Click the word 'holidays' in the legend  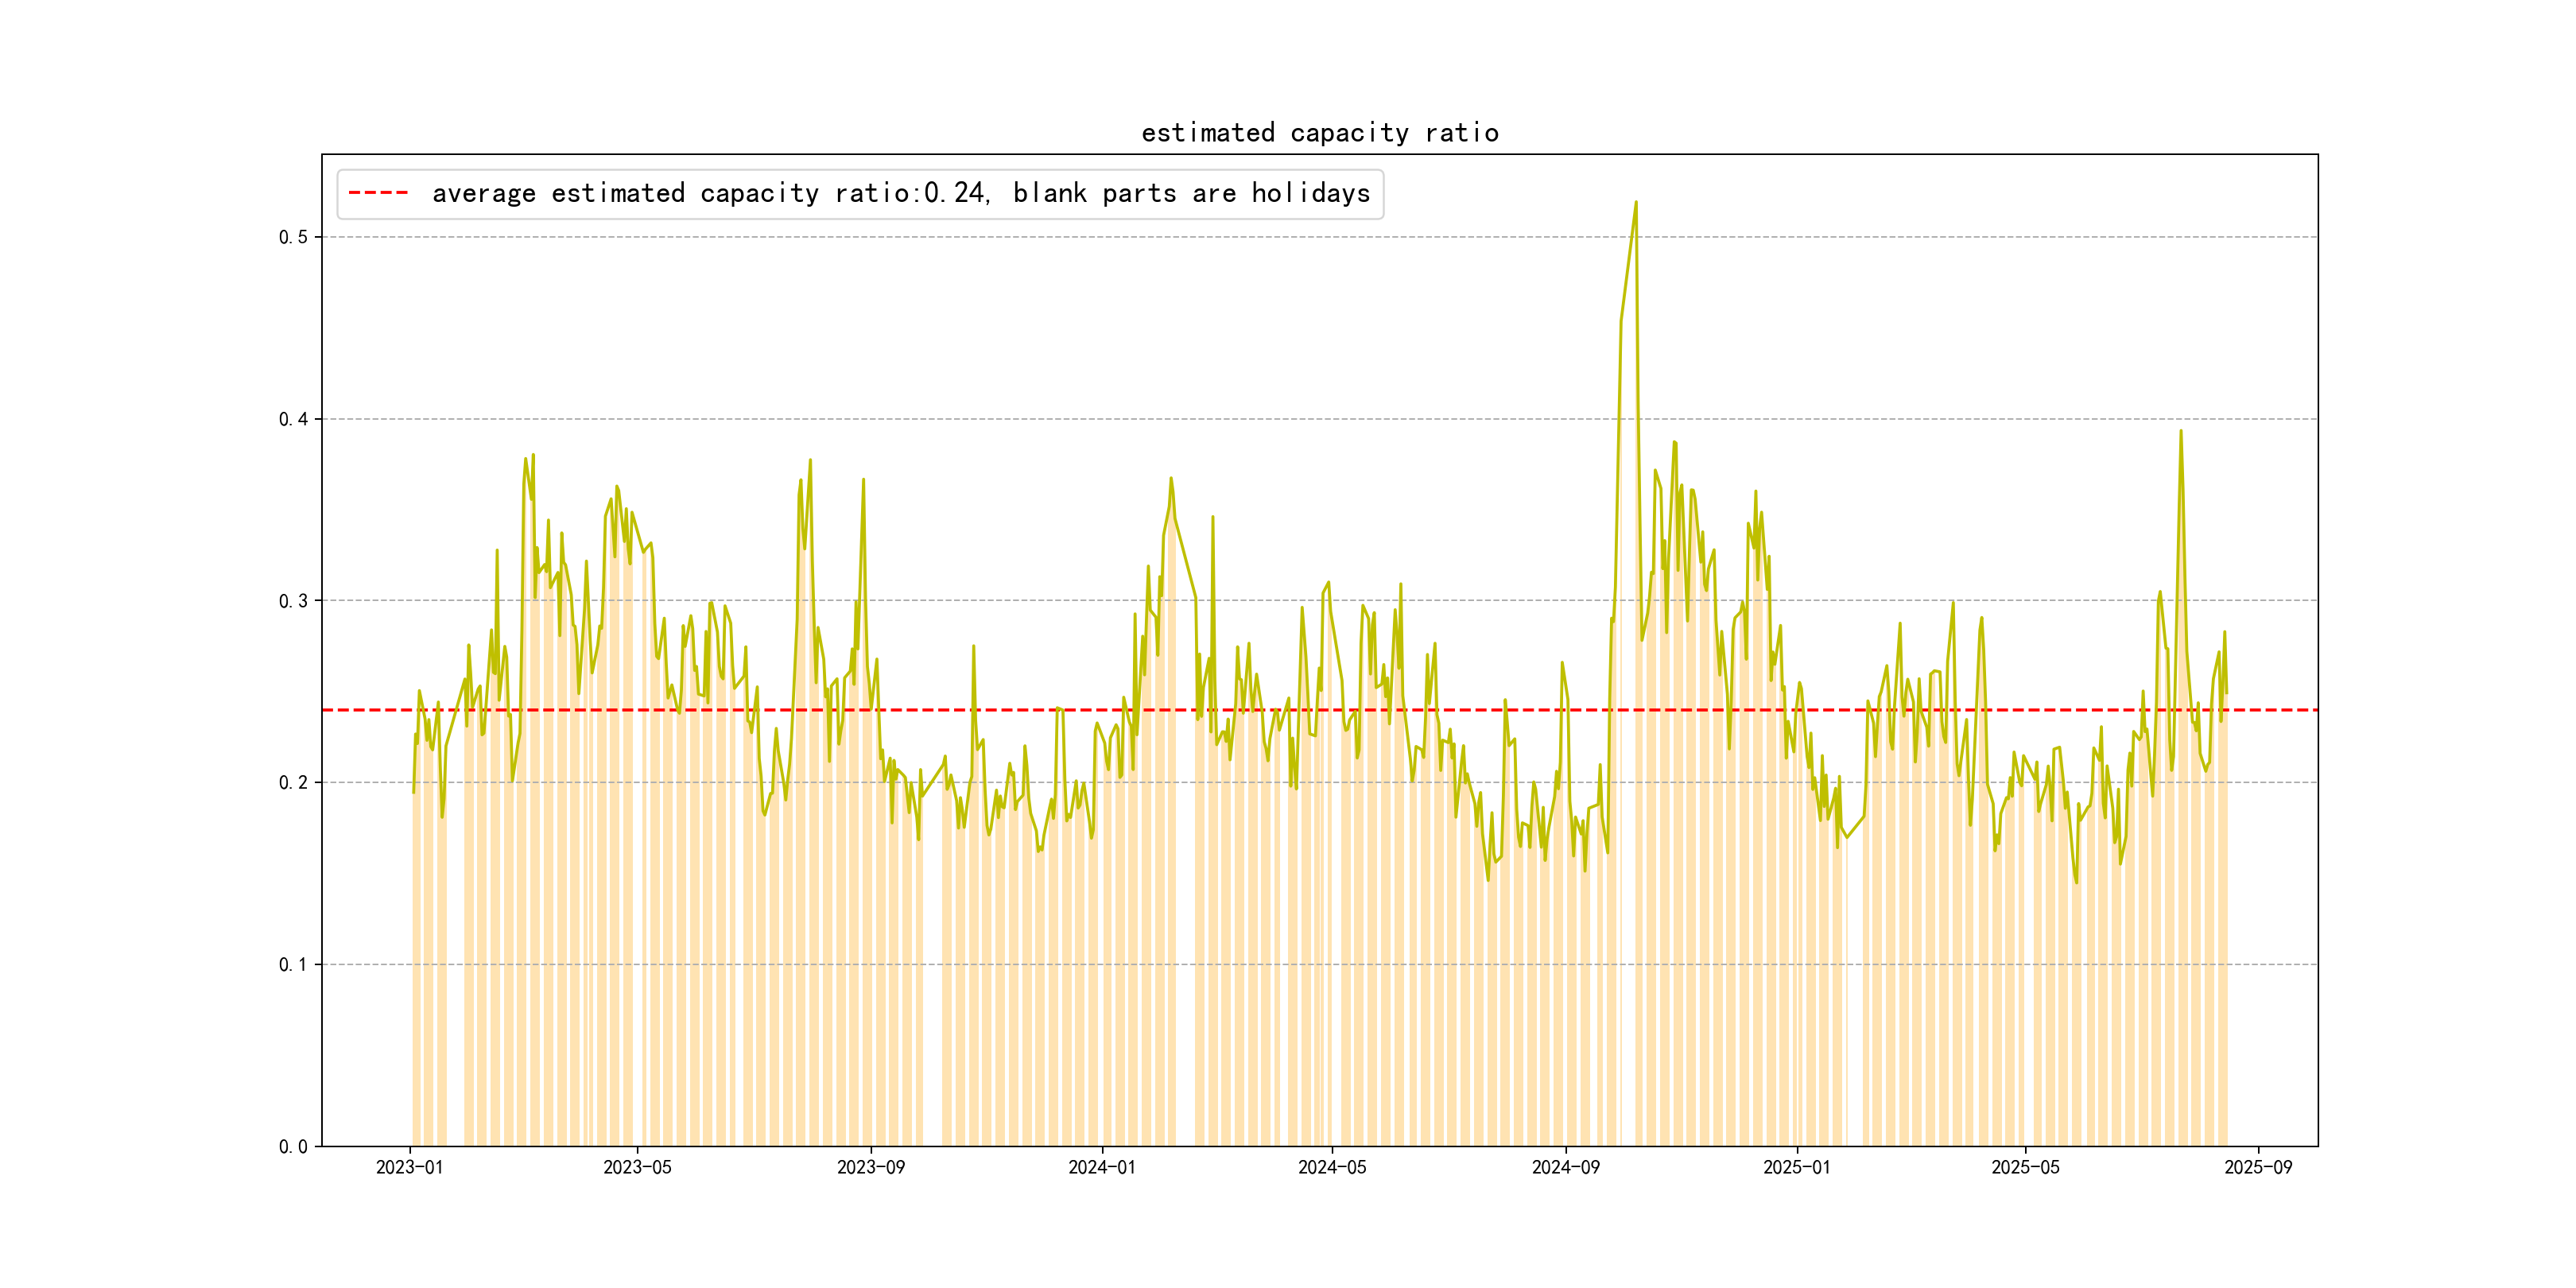point(1310,193)
